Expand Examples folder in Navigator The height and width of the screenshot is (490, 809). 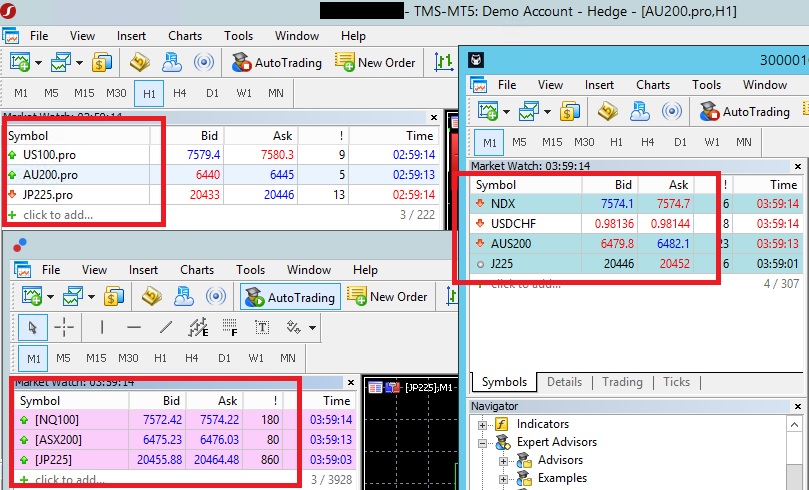504,479
